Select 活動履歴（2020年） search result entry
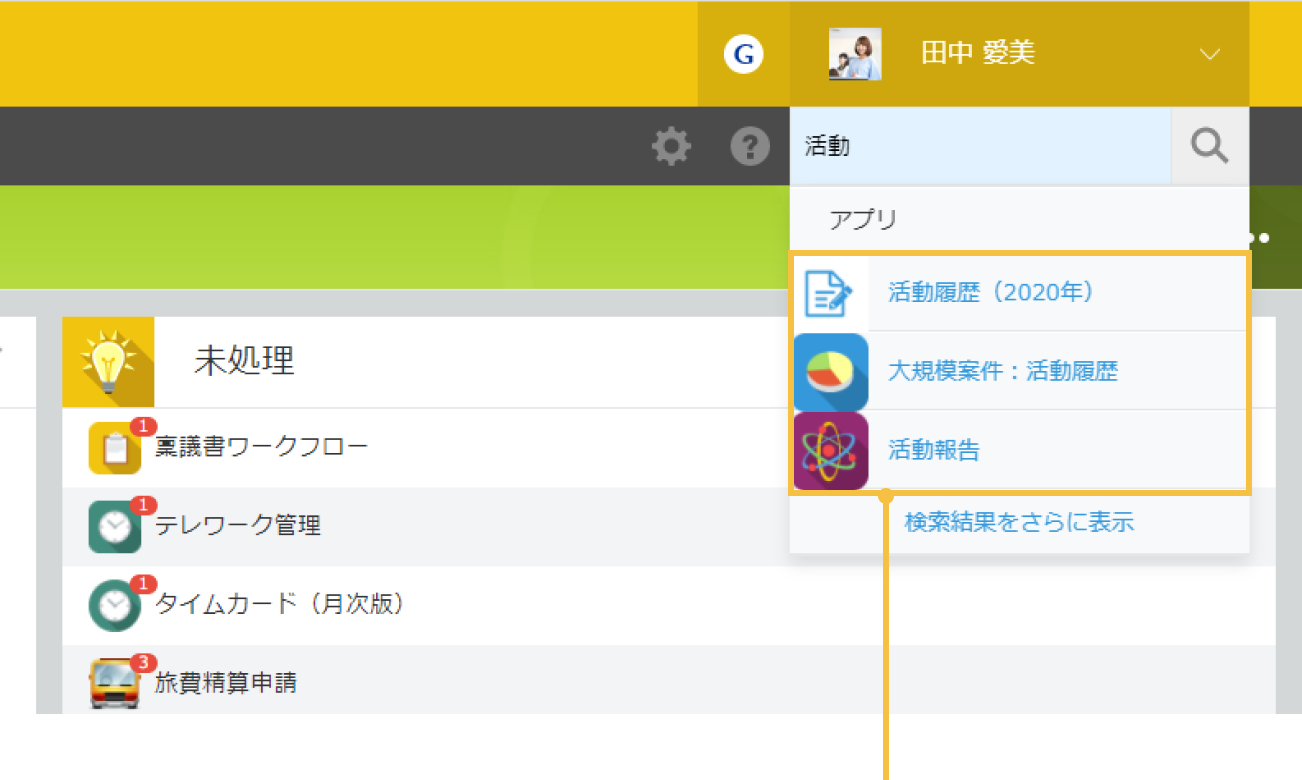1302x780 pixels. [991, 291]
